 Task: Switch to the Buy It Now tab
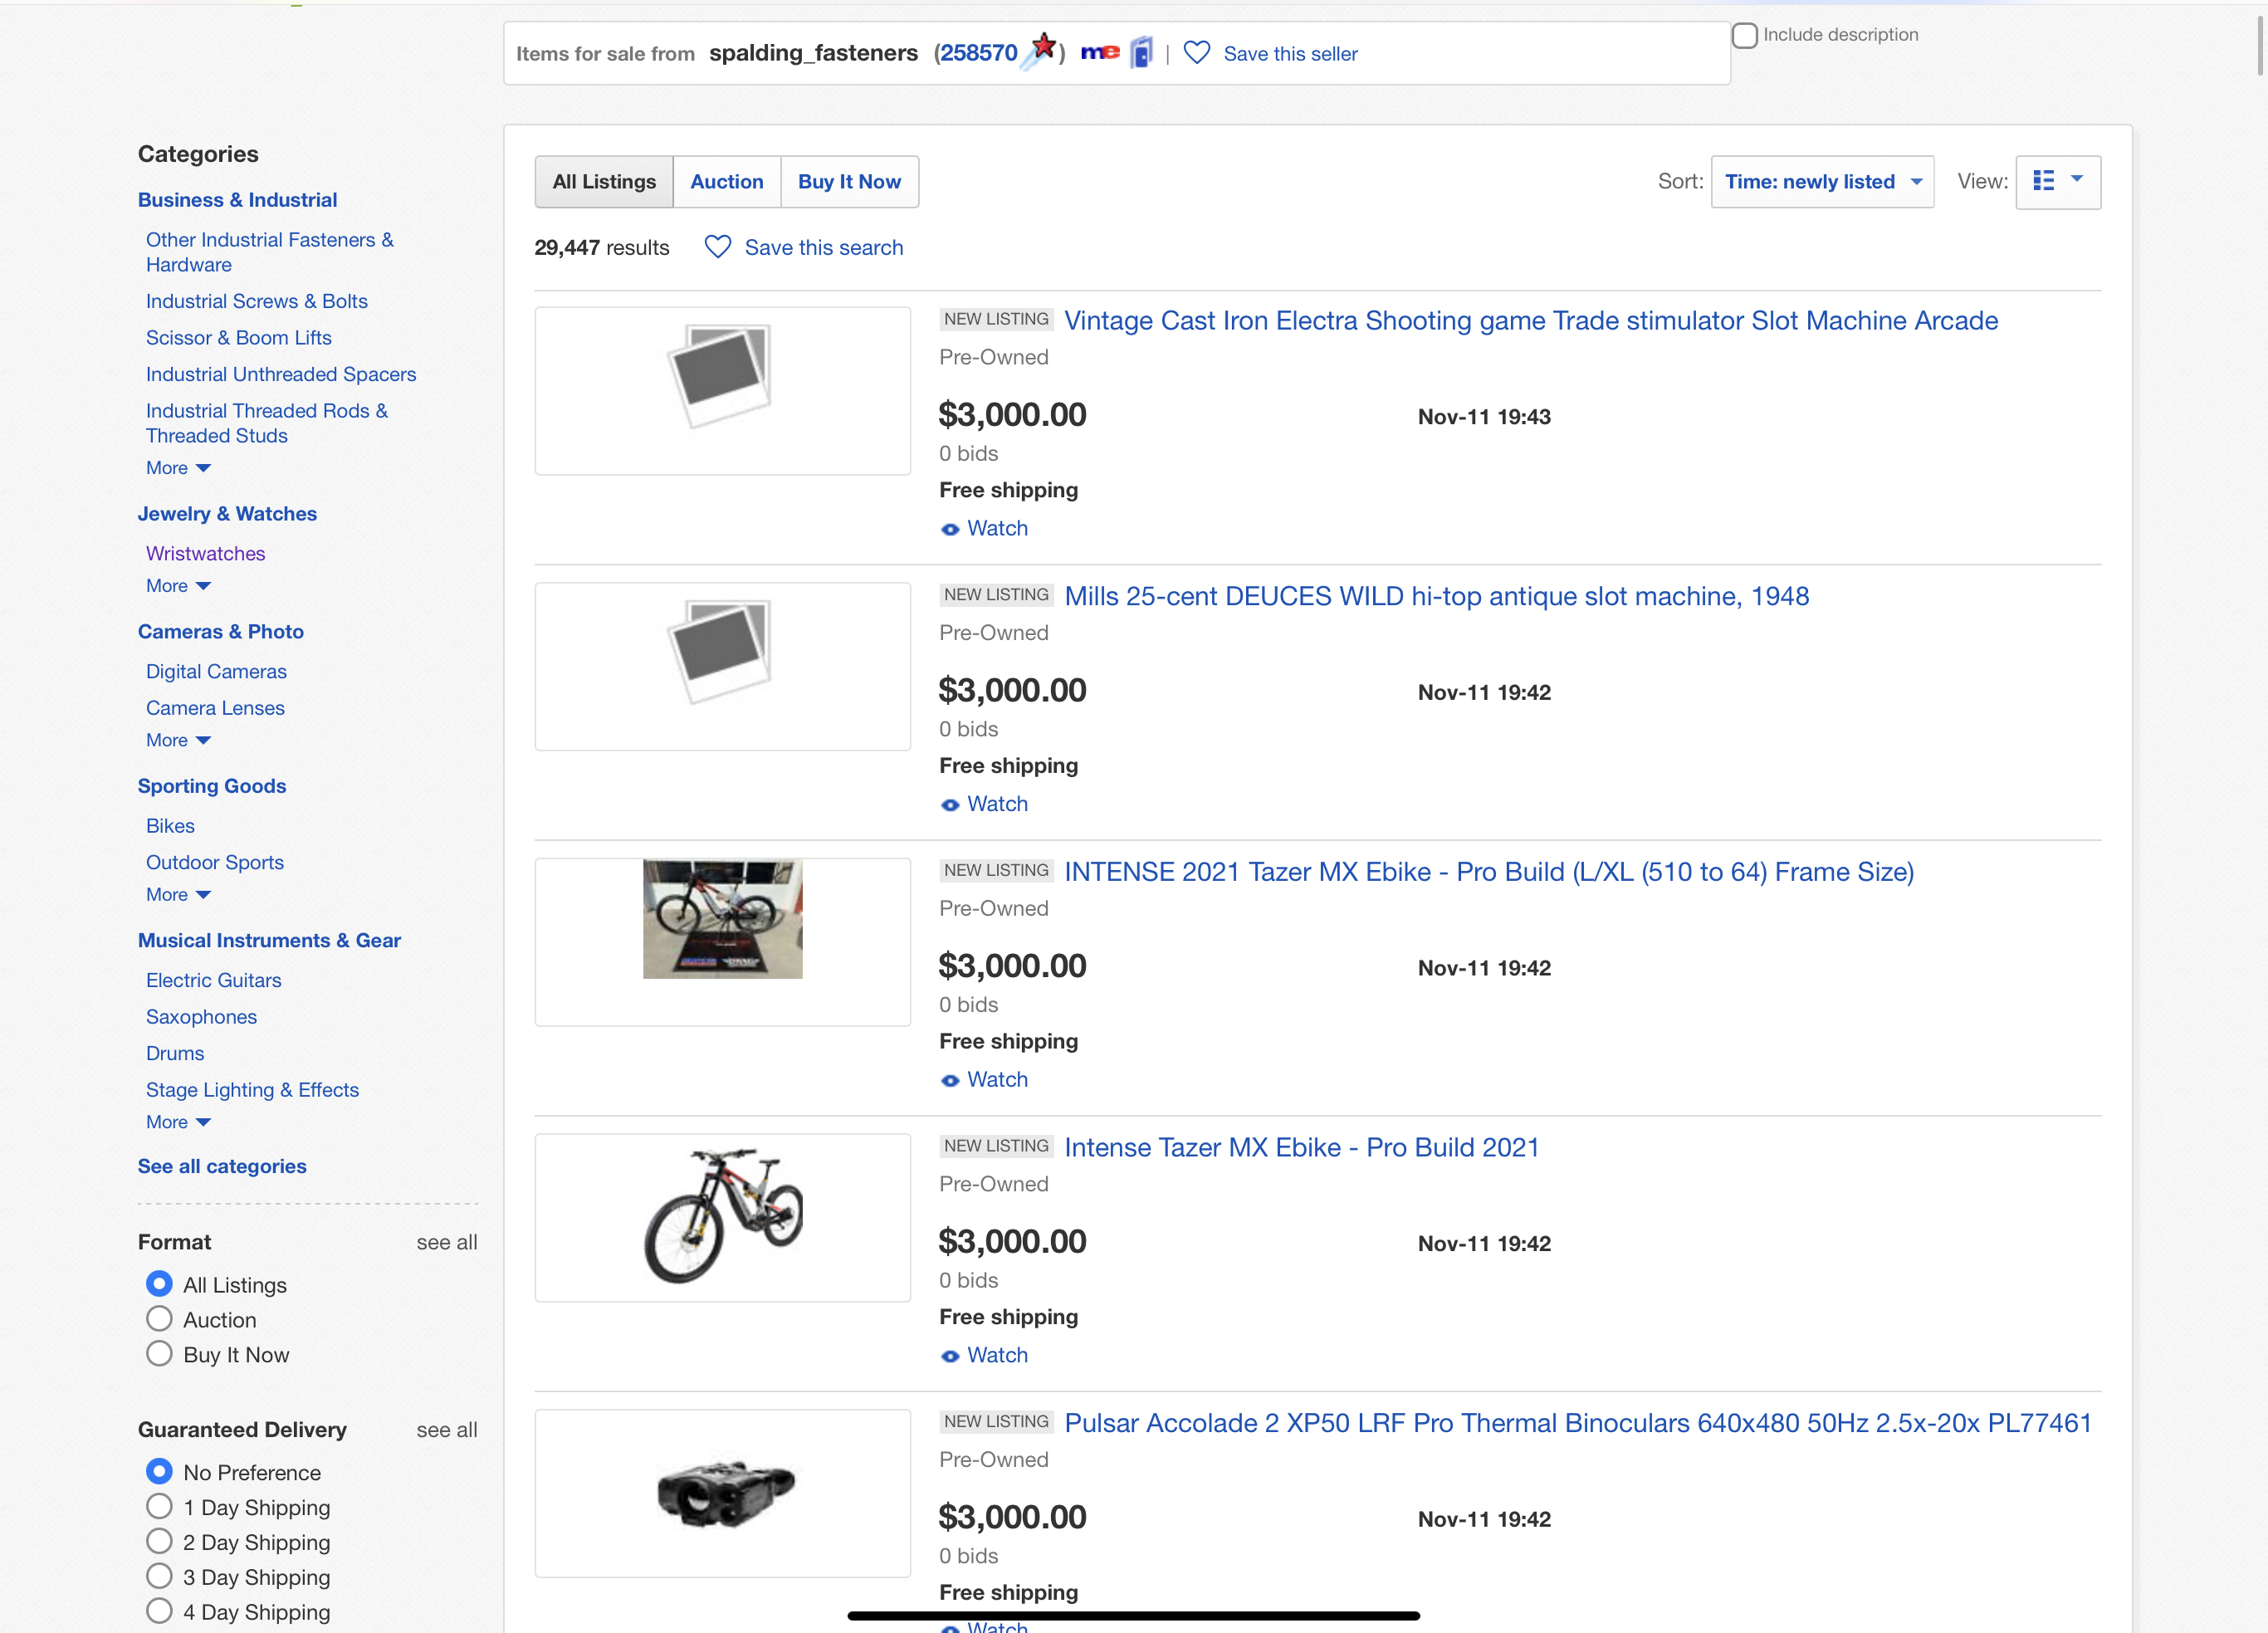[849, 182]
